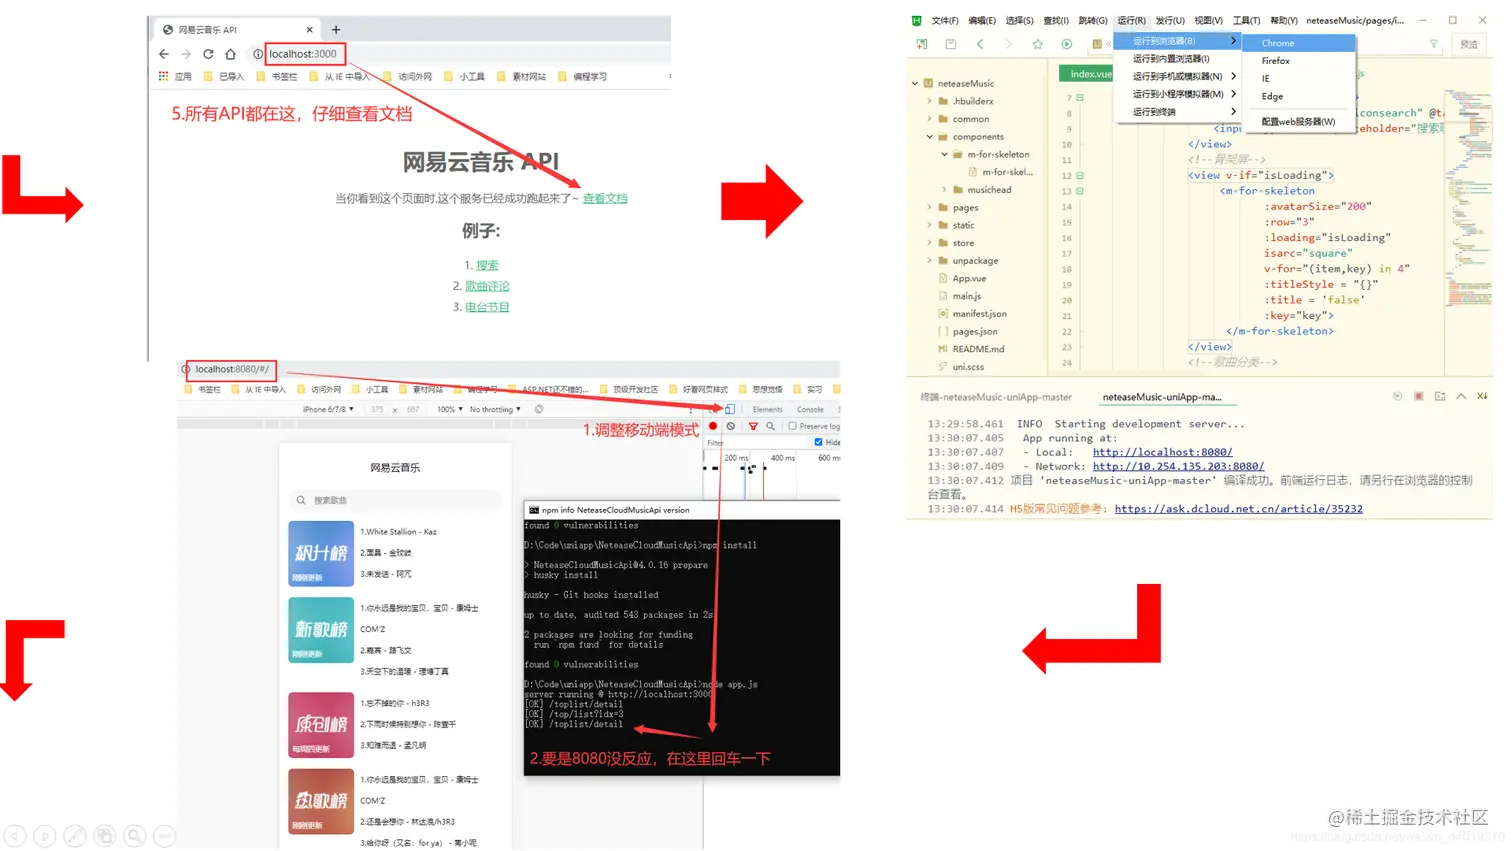The height and width of the screenshot is (851, 1512).
Task: Expand the components folder in the project tree
Action: [x=929, y=136]
